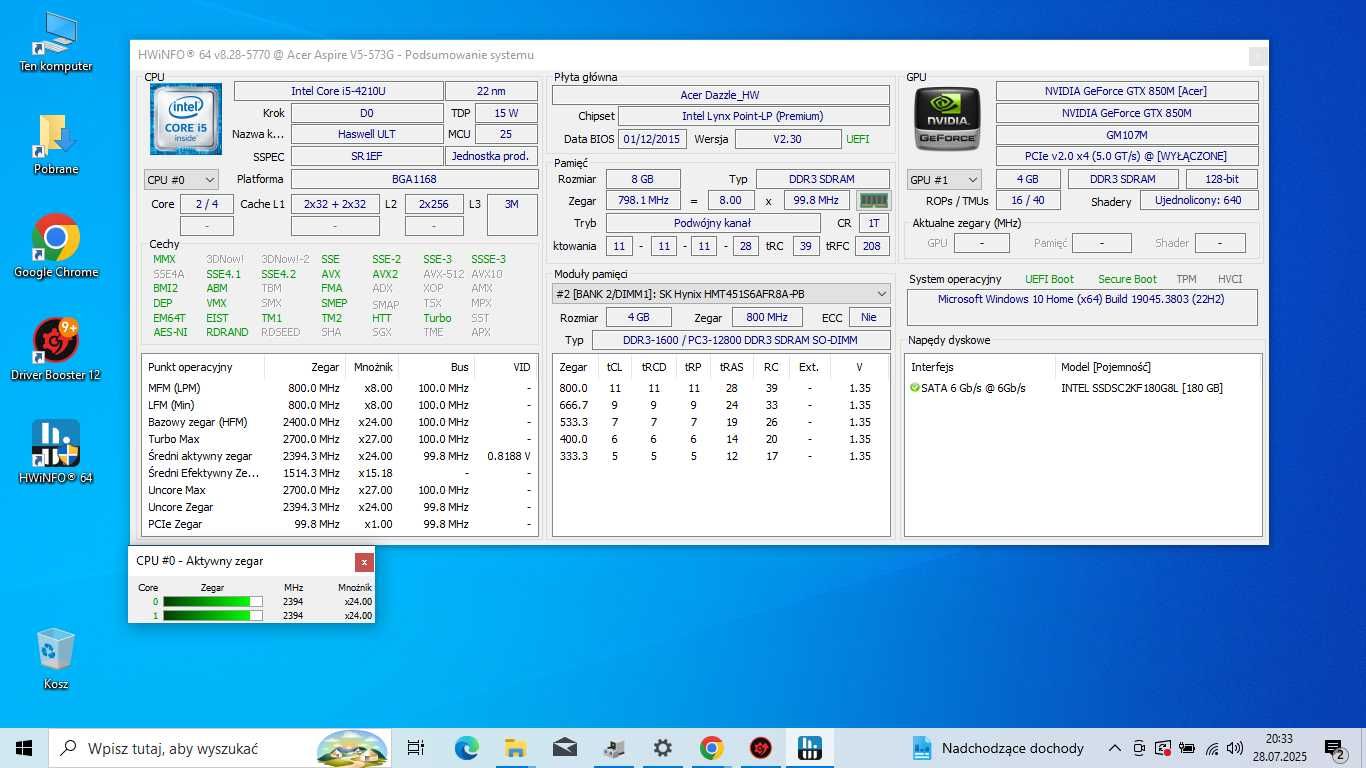Open the GPU #1 selector dropdown
The width and height of the screenshot is (1366, 768).
pos(944,180)
